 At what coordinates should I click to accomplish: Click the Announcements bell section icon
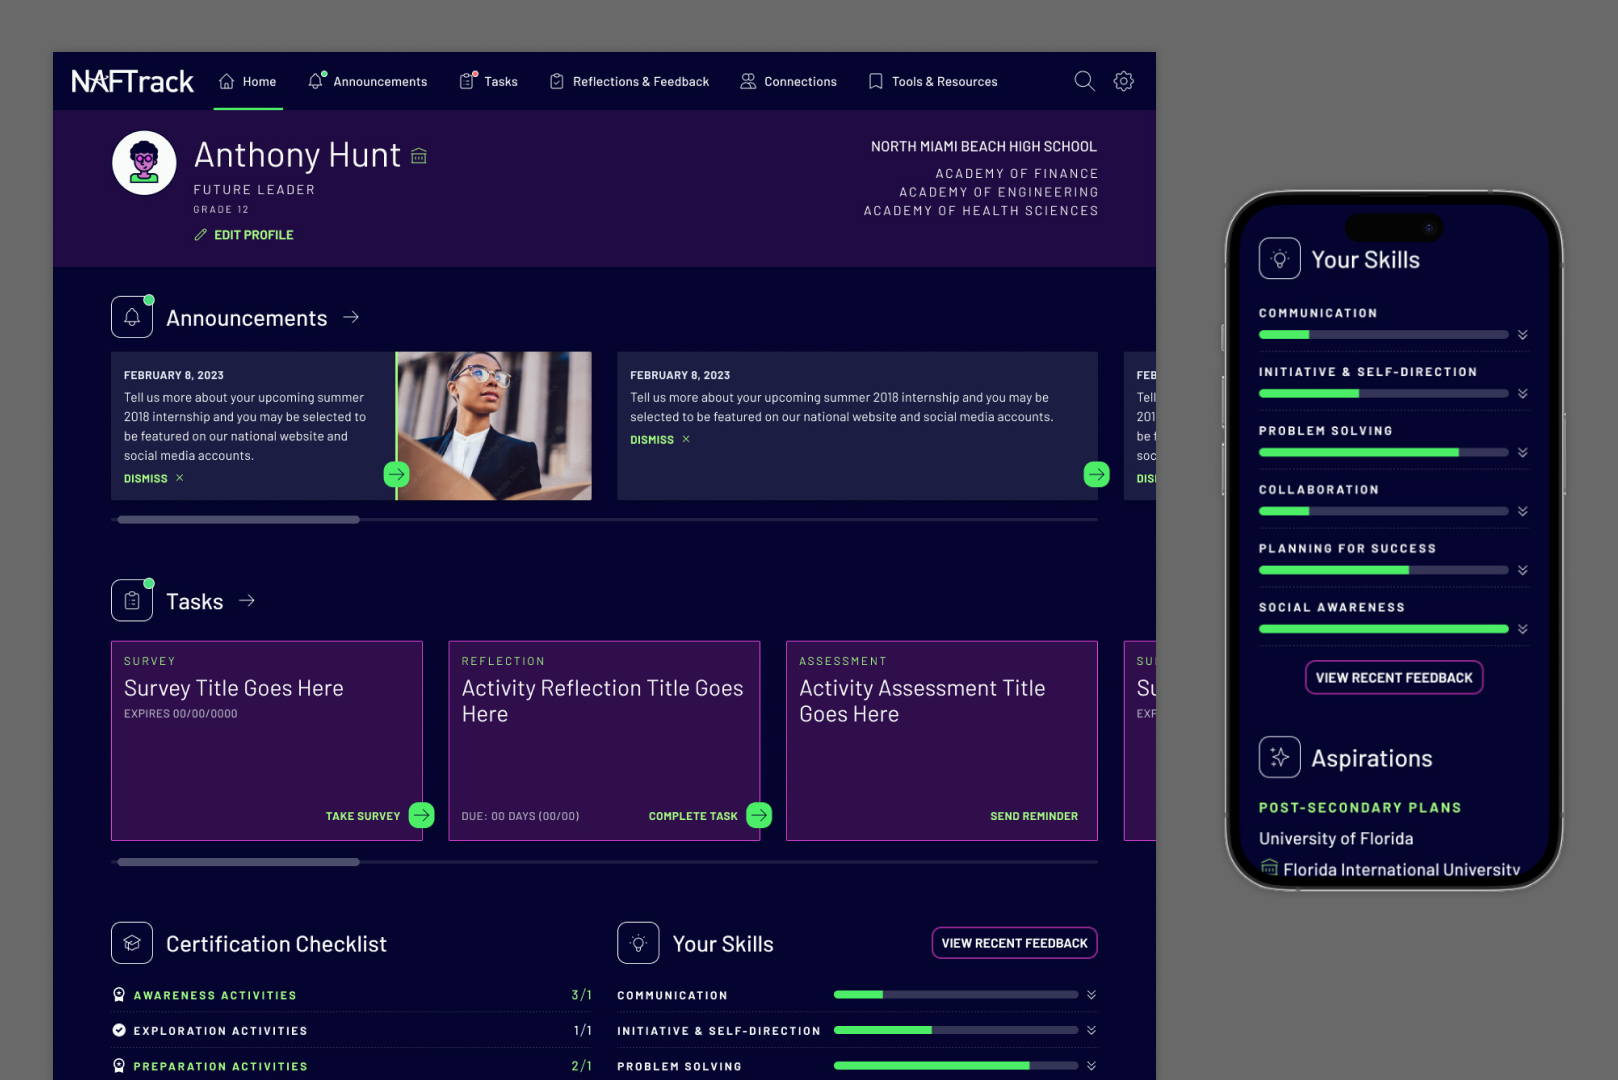click(x=132, y=318)
